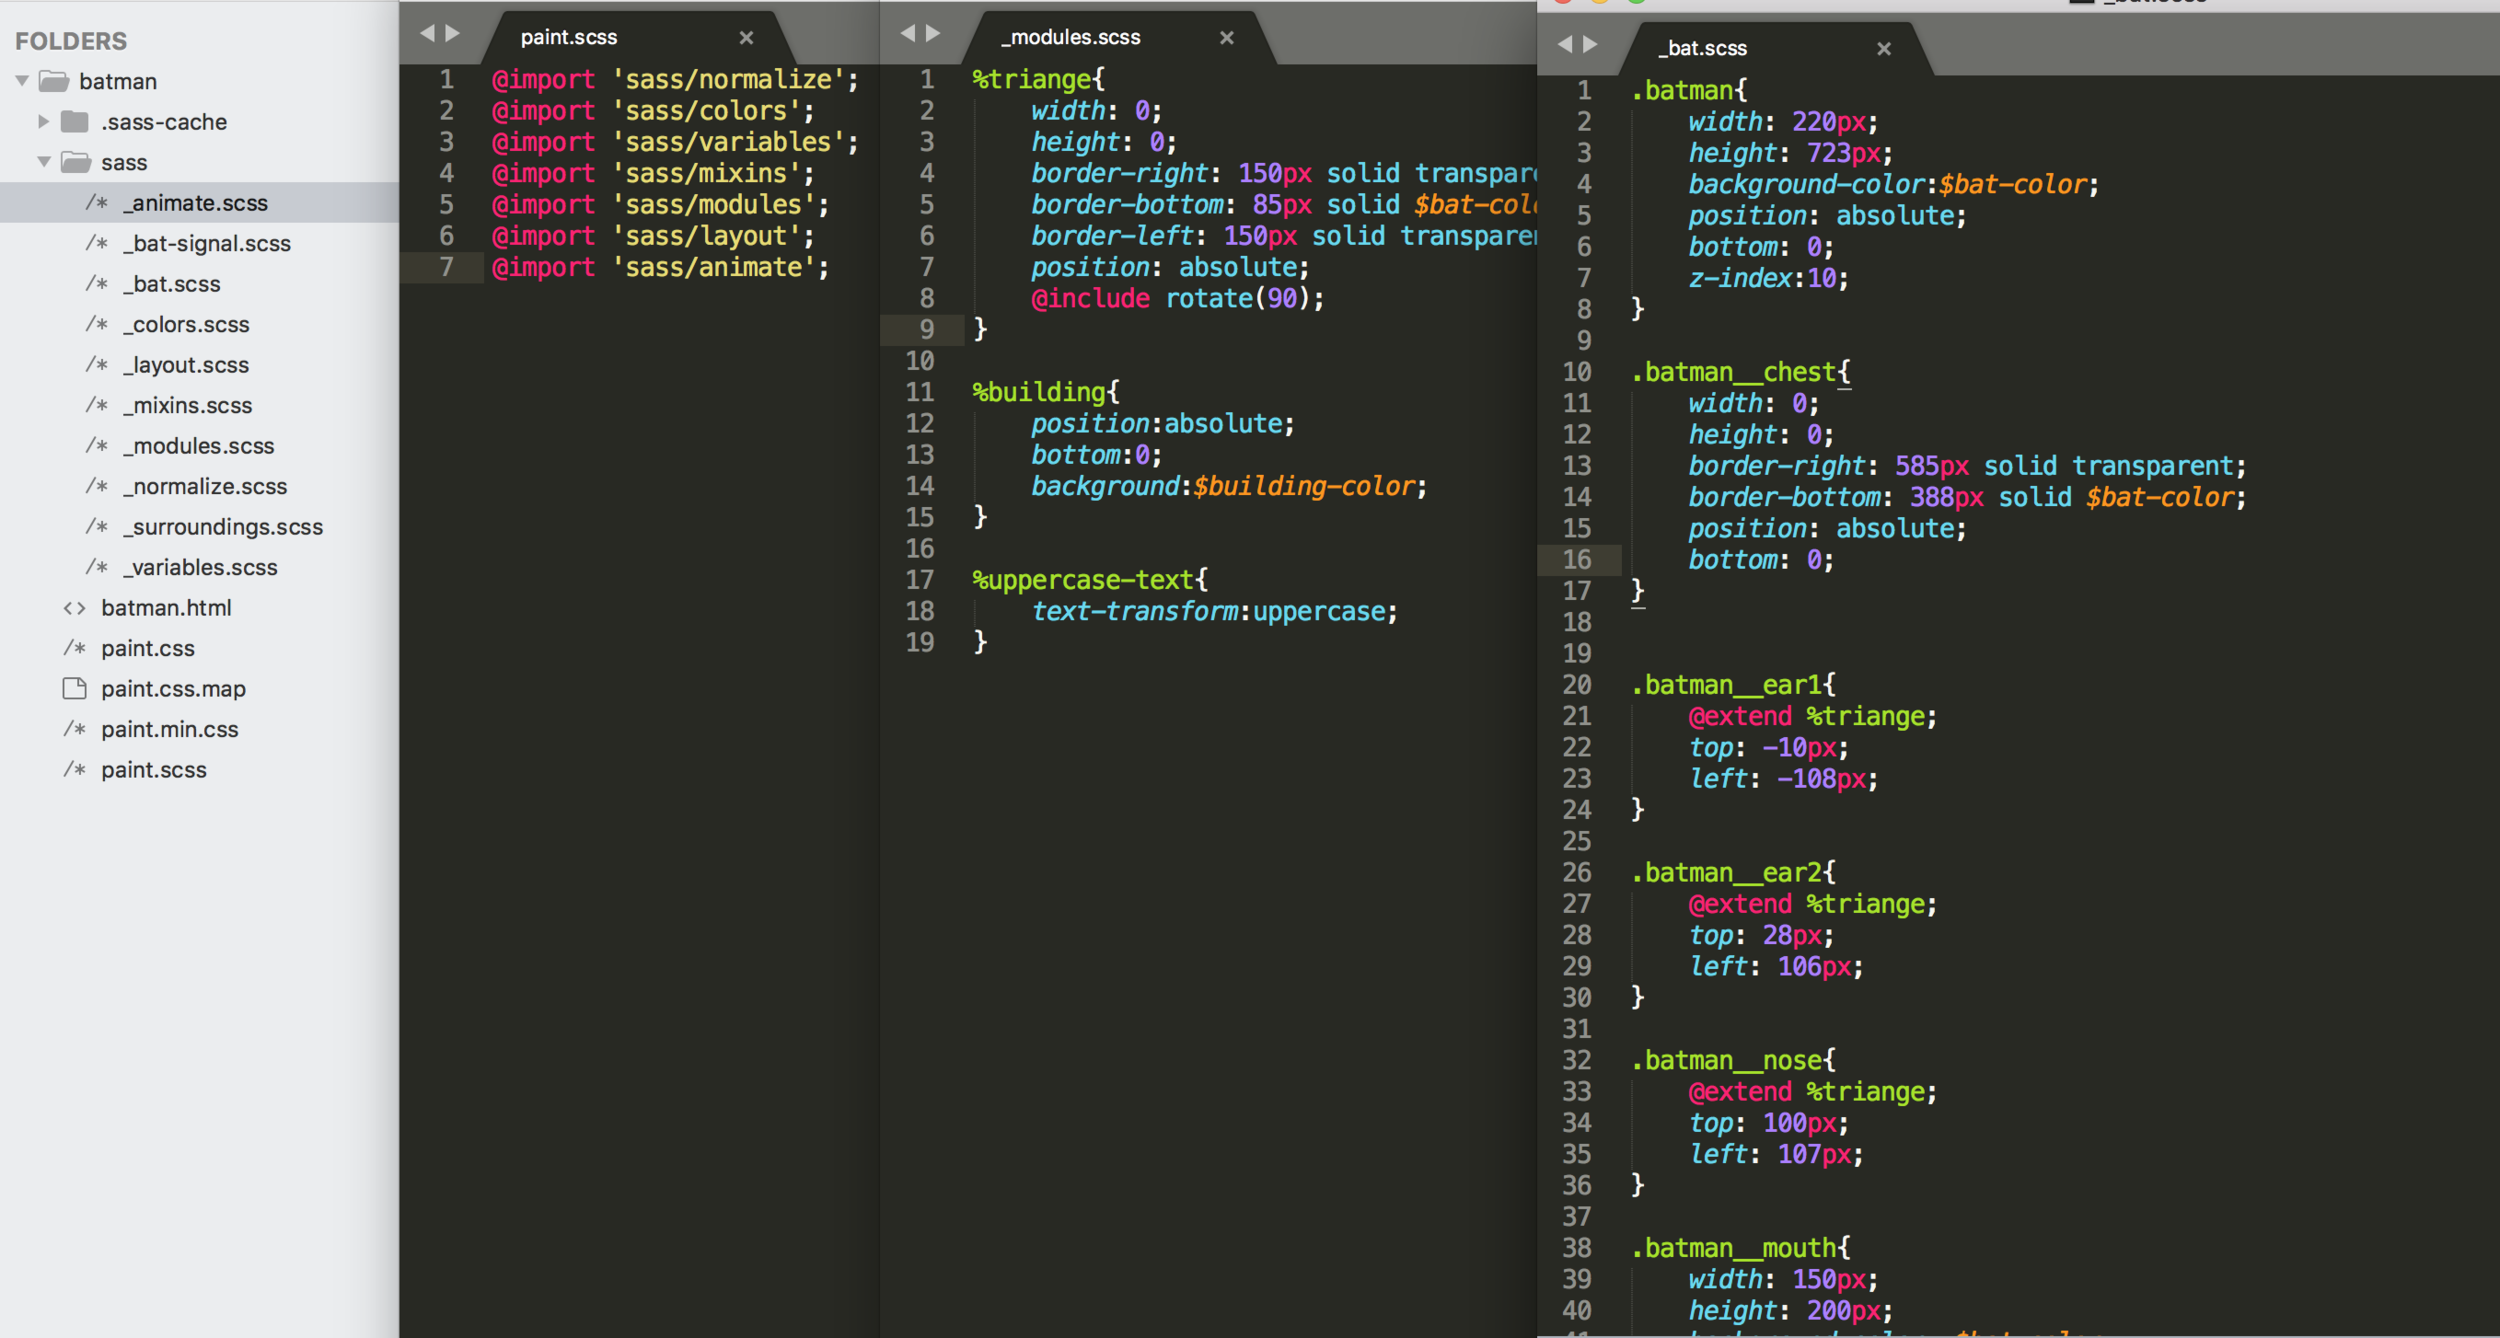Open paint.min.css from the sidebar

(x=169, y=730)
